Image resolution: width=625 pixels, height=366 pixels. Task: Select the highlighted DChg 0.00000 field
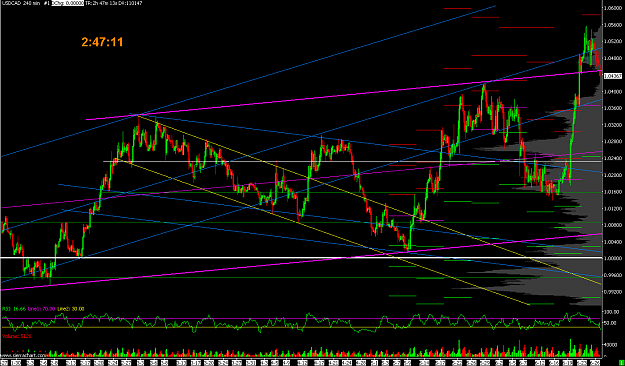(68, 3)
